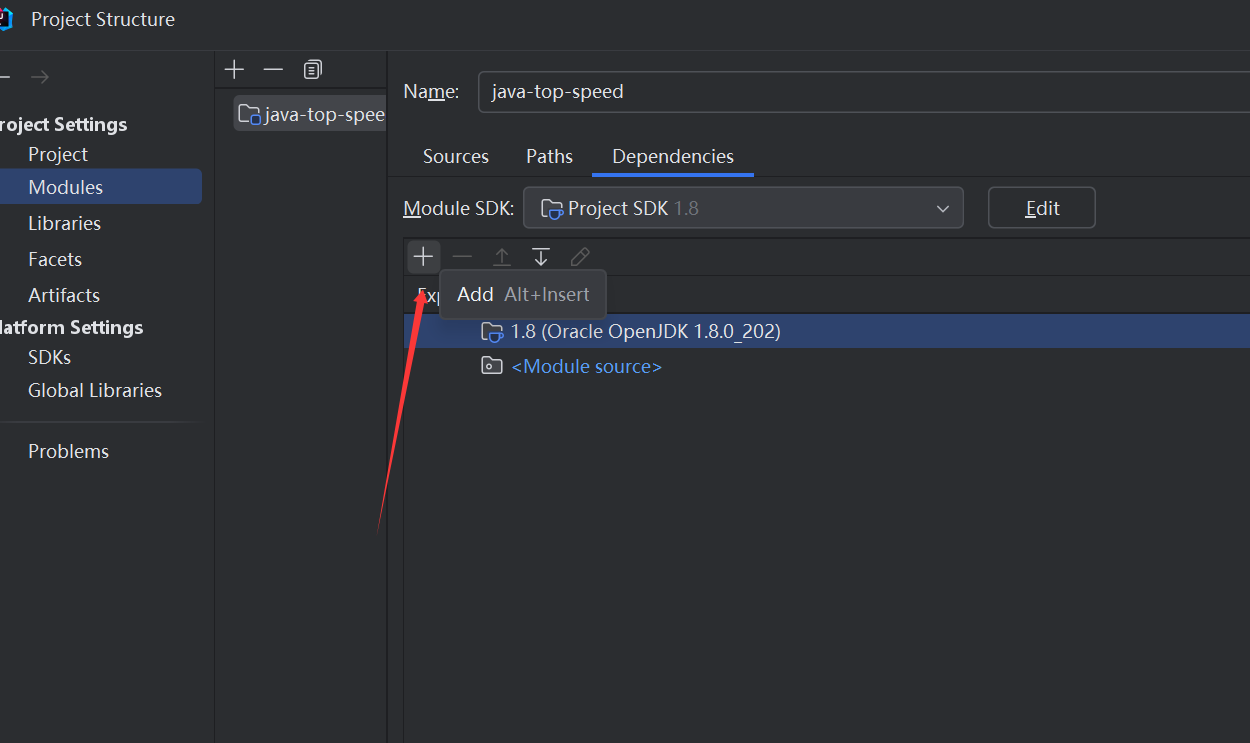Open SDKs under Platform Settings
1250x743 pixels.
49,357
